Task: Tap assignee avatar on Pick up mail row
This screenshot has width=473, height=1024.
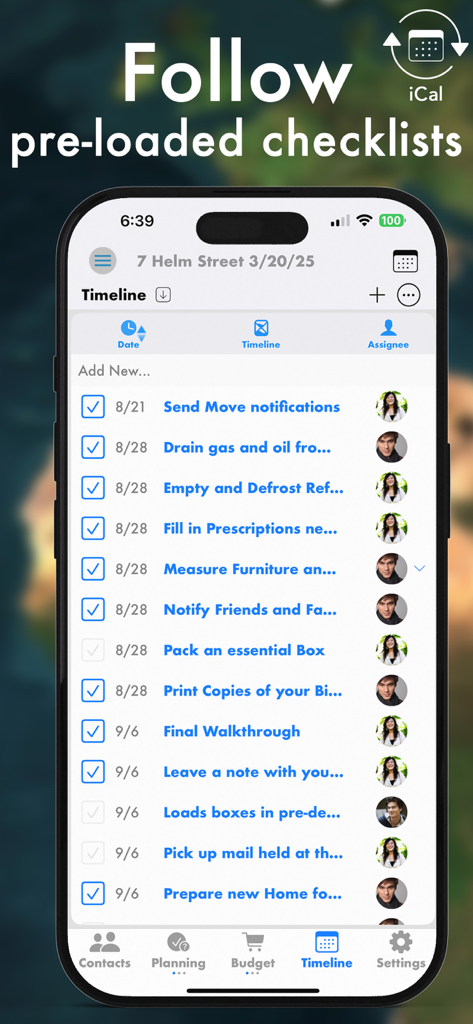Action: (x=391, y=853)
